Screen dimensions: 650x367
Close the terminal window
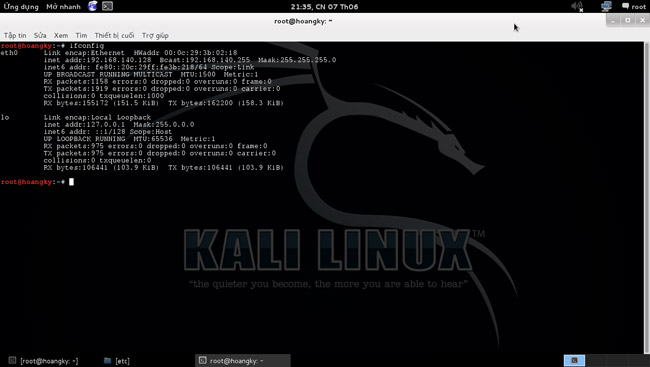643,20
